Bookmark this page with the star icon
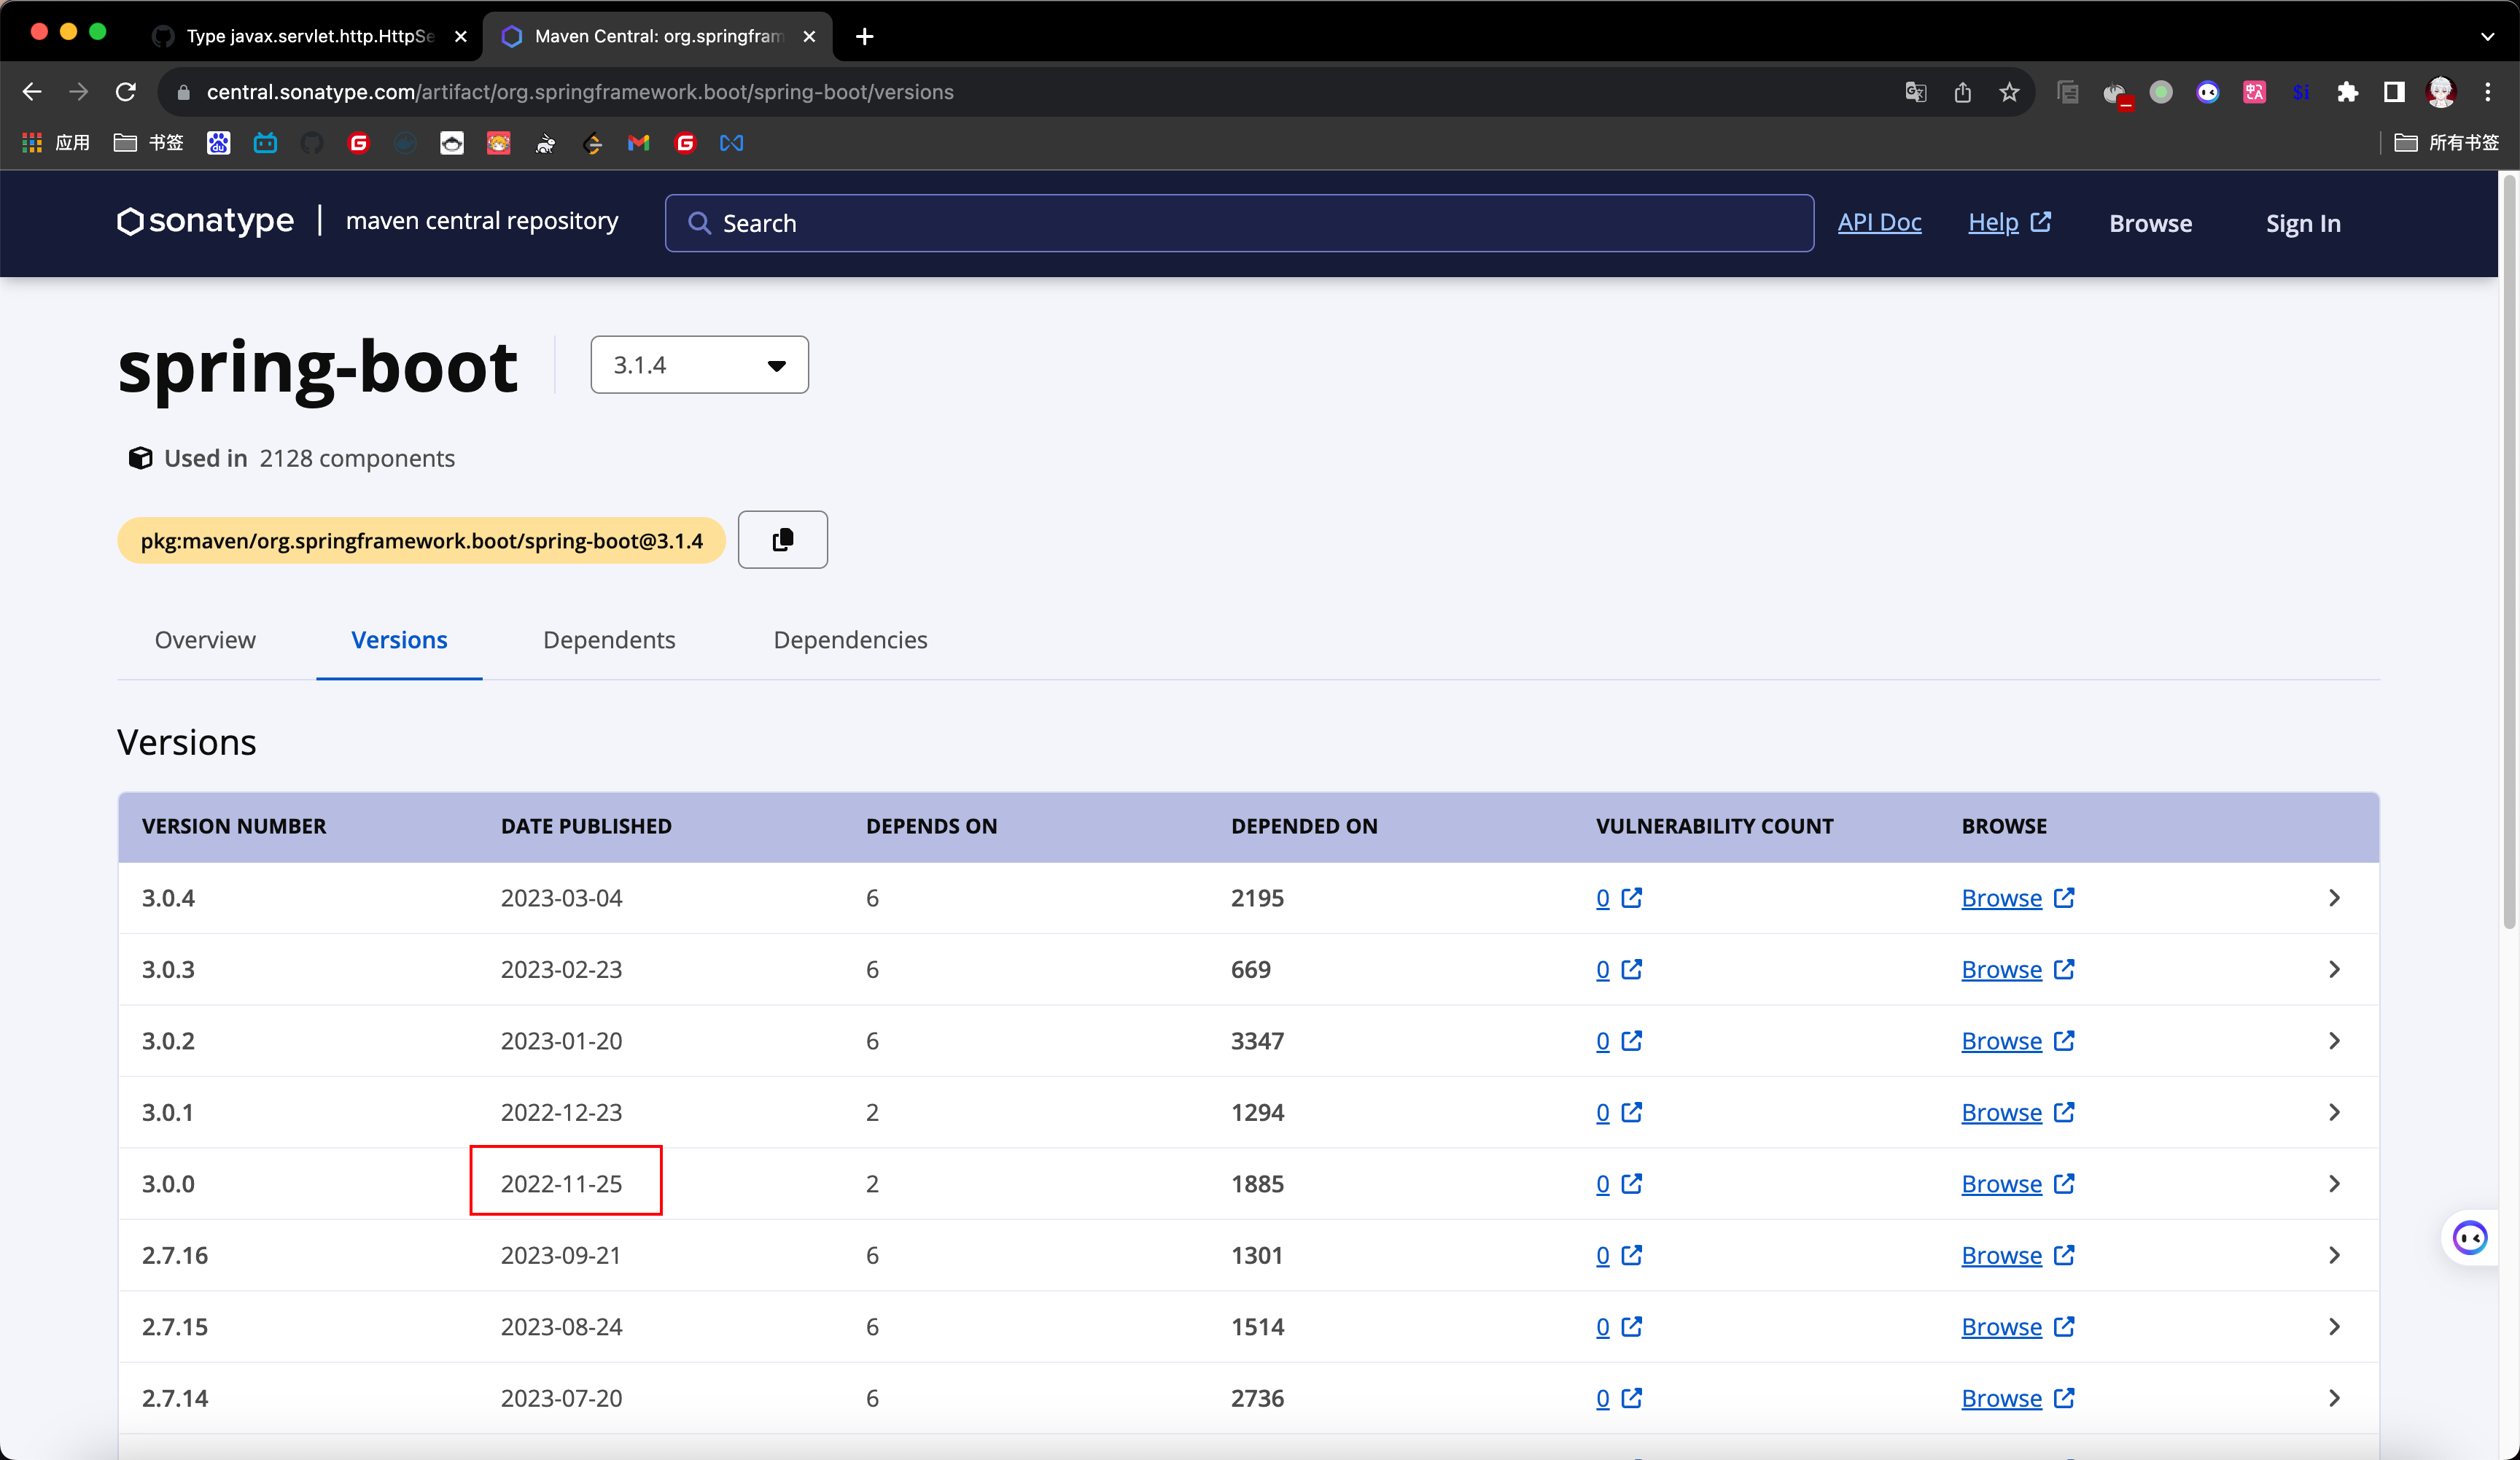 click(2009, 91)
